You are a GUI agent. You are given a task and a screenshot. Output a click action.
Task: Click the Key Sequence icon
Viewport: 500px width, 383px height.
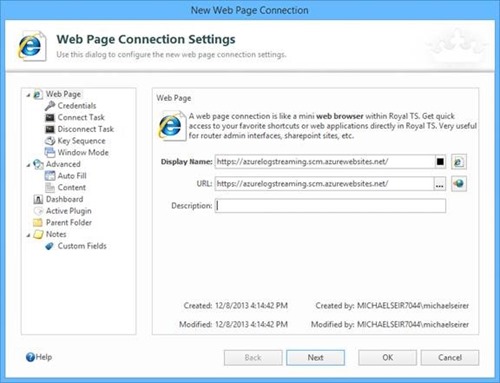tap(50, 141)
